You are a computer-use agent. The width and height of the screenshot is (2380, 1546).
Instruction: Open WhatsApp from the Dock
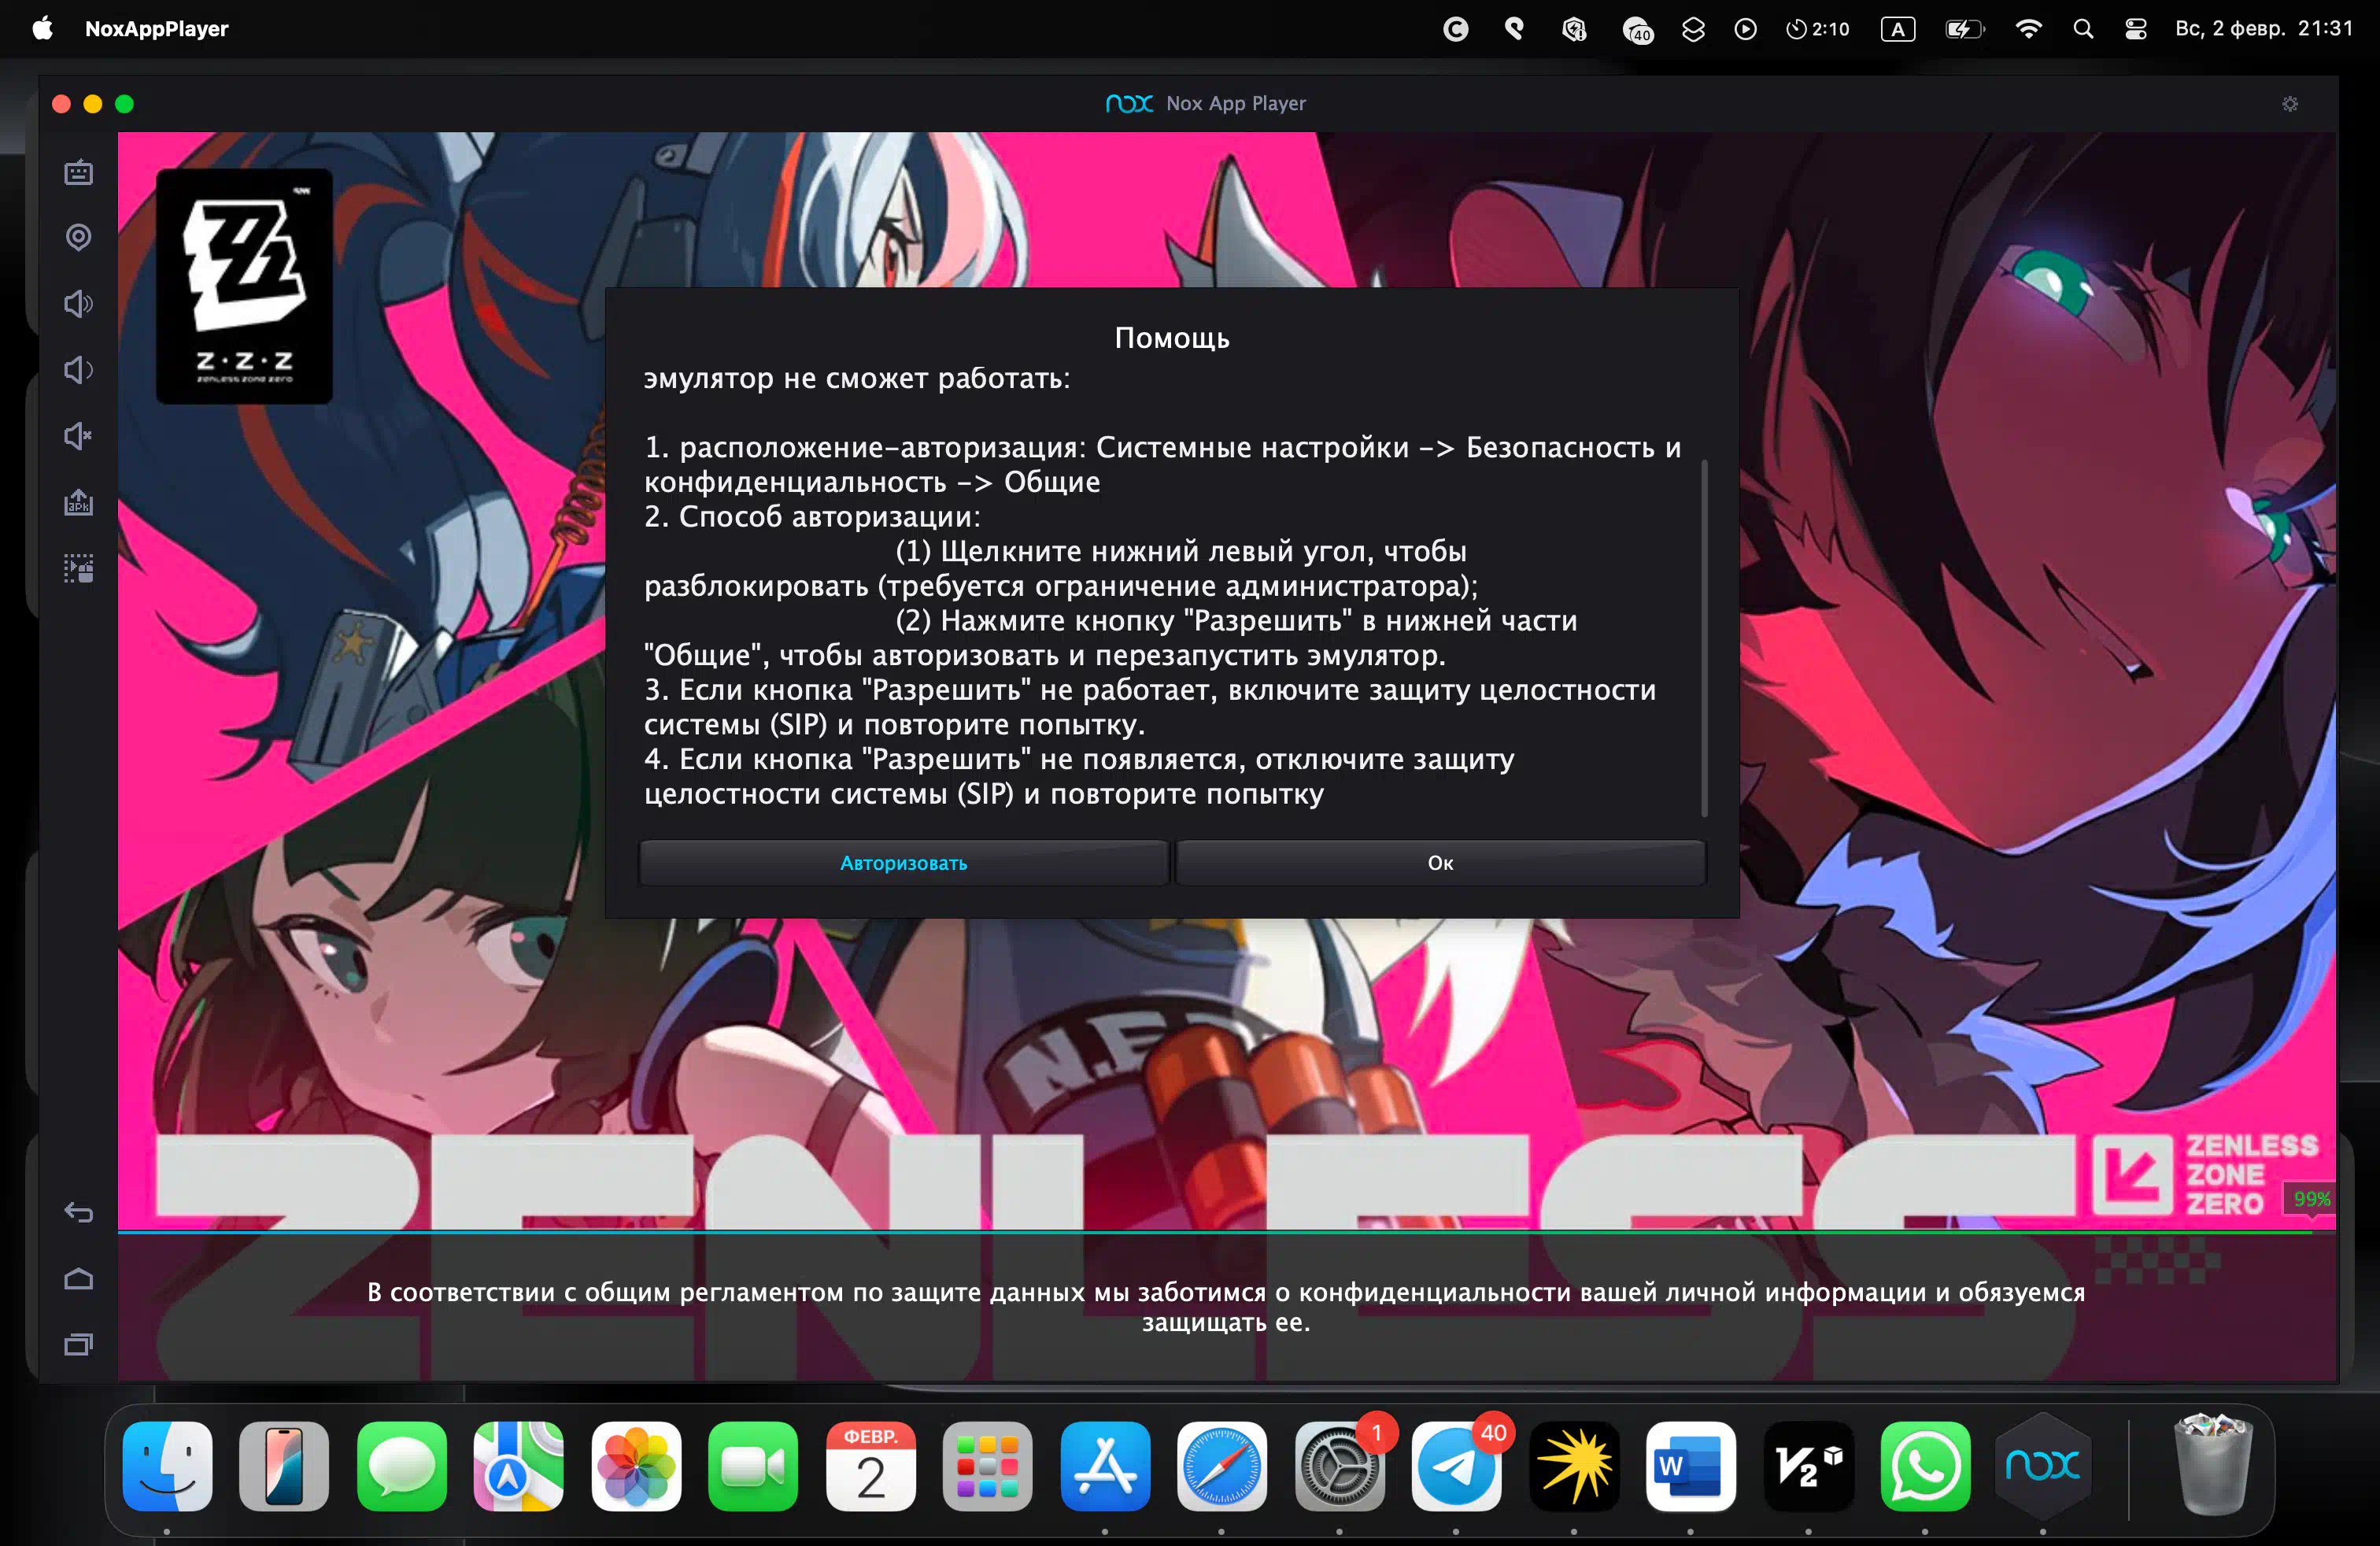(x=1925, y=1465)
